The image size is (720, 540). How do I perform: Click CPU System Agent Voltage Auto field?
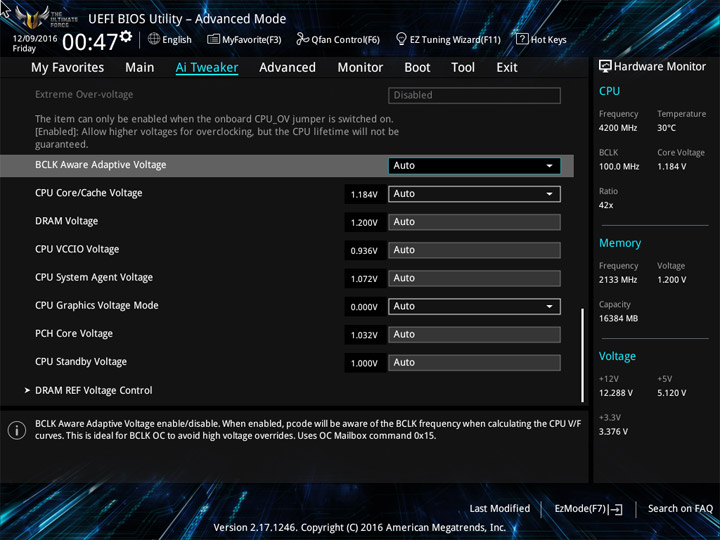(x=474, y=278)
